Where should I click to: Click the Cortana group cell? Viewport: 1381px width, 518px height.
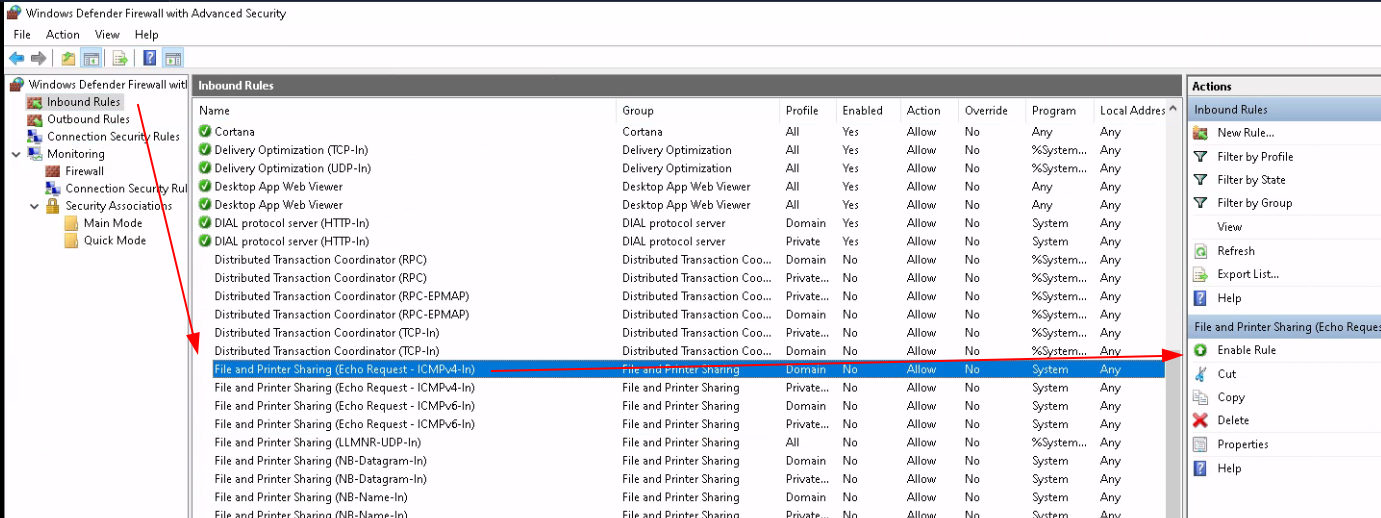(642, 131)
